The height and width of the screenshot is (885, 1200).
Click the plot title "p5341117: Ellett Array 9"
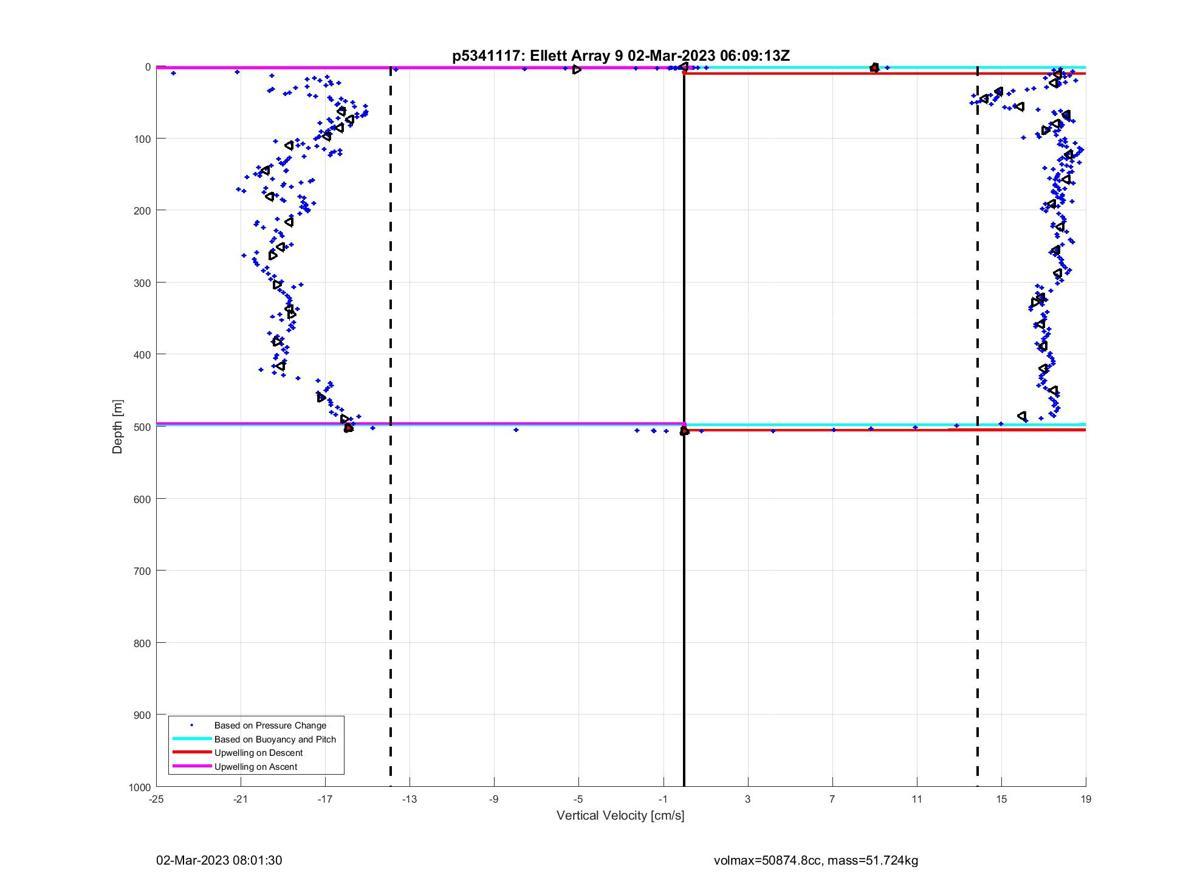pos(538,56)
